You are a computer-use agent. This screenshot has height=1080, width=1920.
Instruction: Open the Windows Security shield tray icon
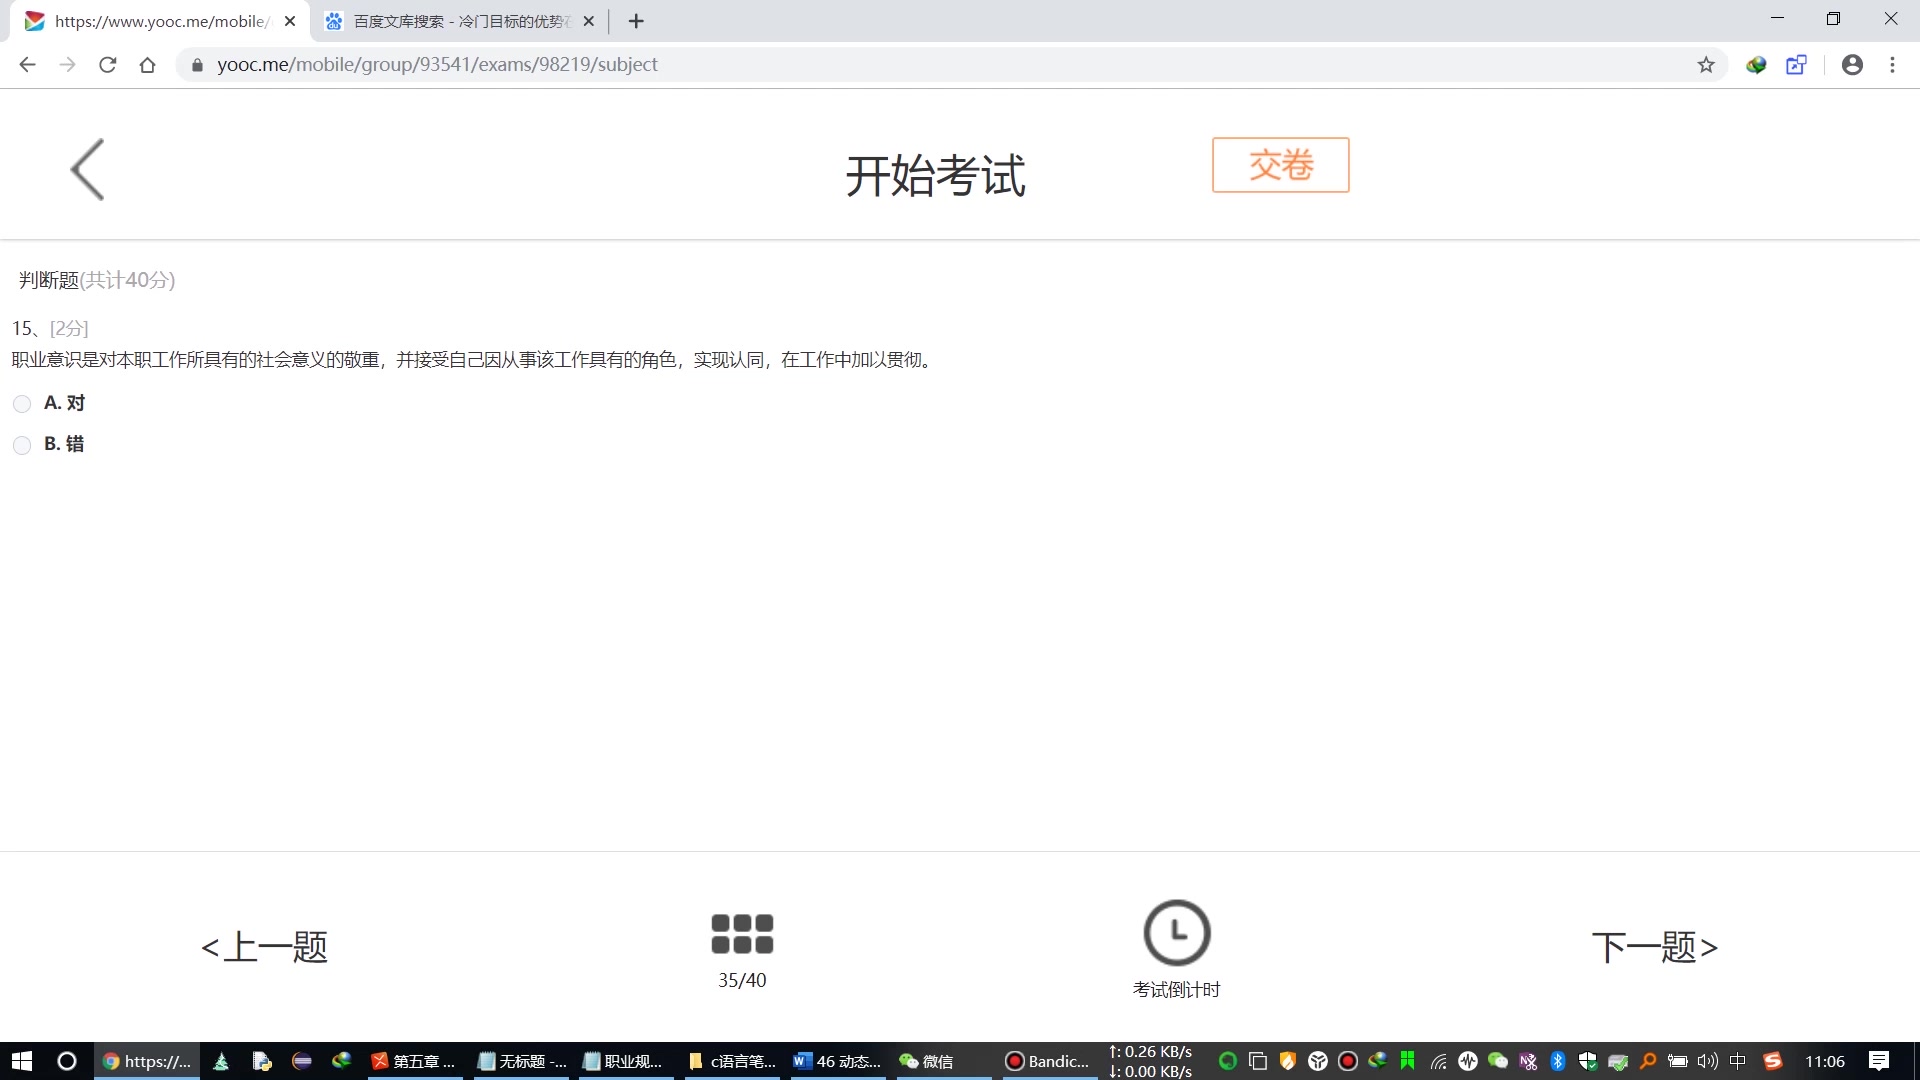[1587, 1061]
